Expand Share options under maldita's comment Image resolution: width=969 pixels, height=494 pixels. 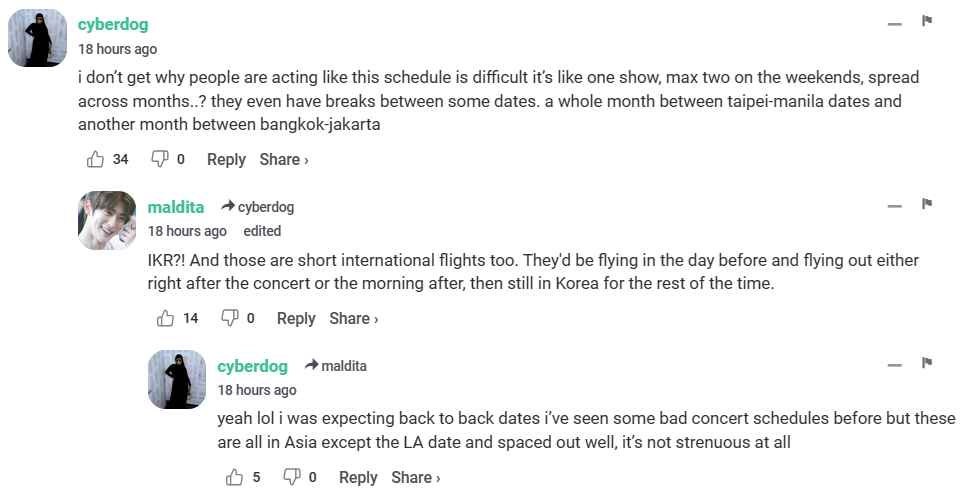(x=354, y=318)
